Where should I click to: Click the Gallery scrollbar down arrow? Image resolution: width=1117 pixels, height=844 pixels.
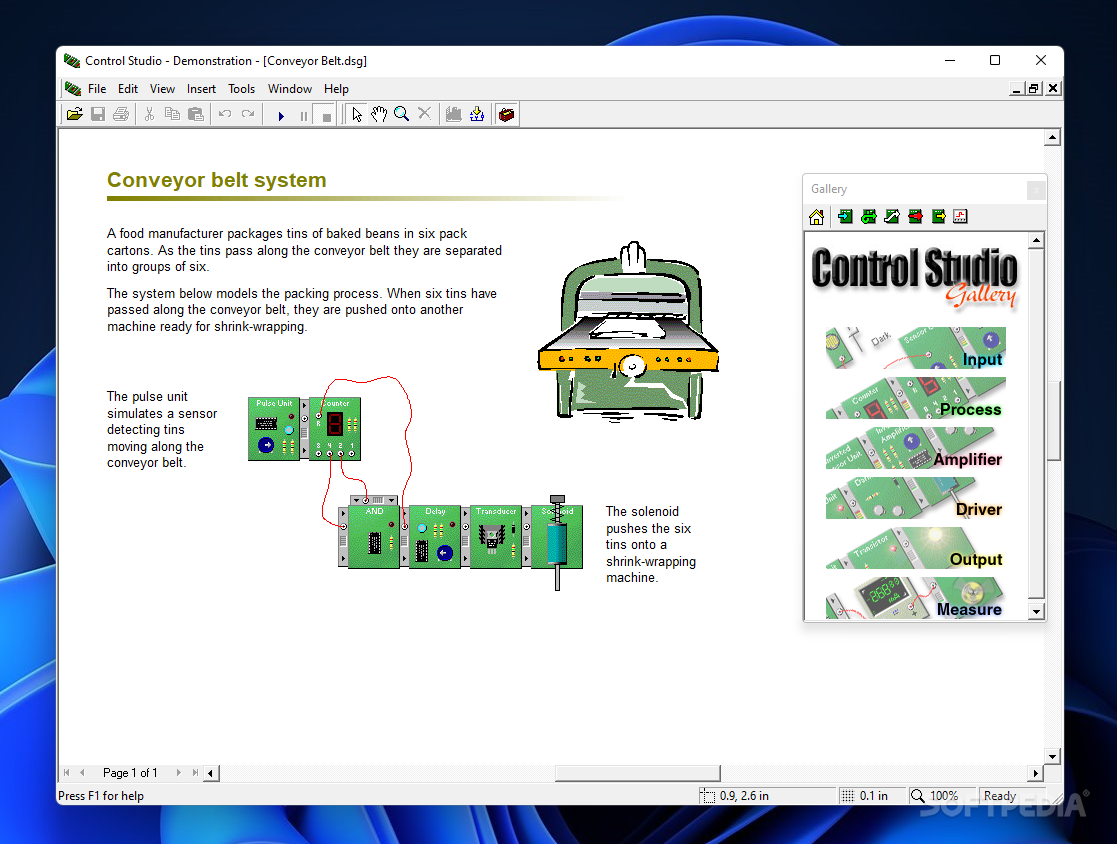pos(1037,611)
